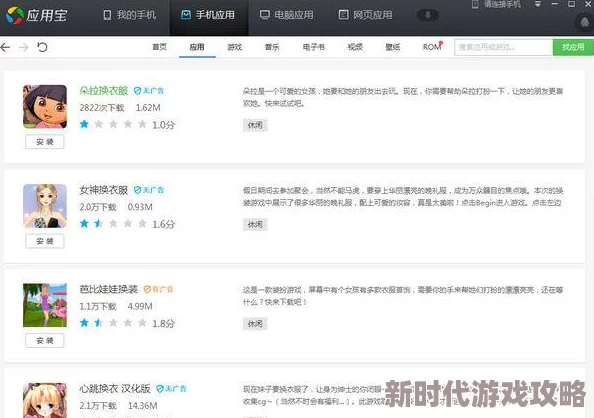
Task: Open the 女神换衣服 app thumbnail
Action: (45, 206)
